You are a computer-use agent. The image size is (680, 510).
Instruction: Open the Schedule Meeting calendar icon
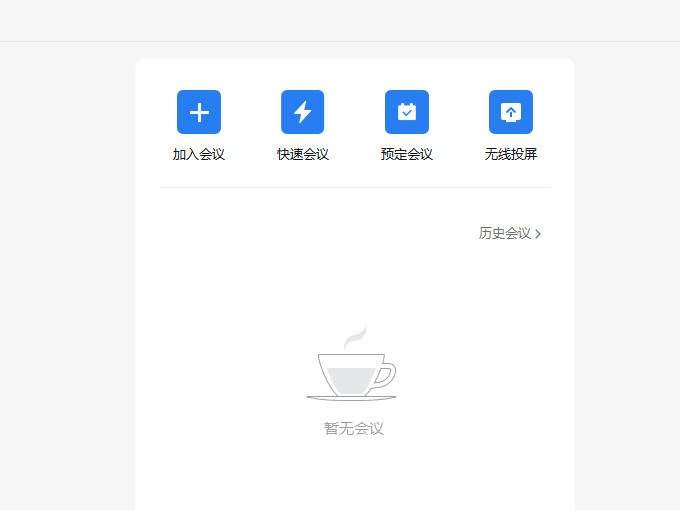pos(407,112)
